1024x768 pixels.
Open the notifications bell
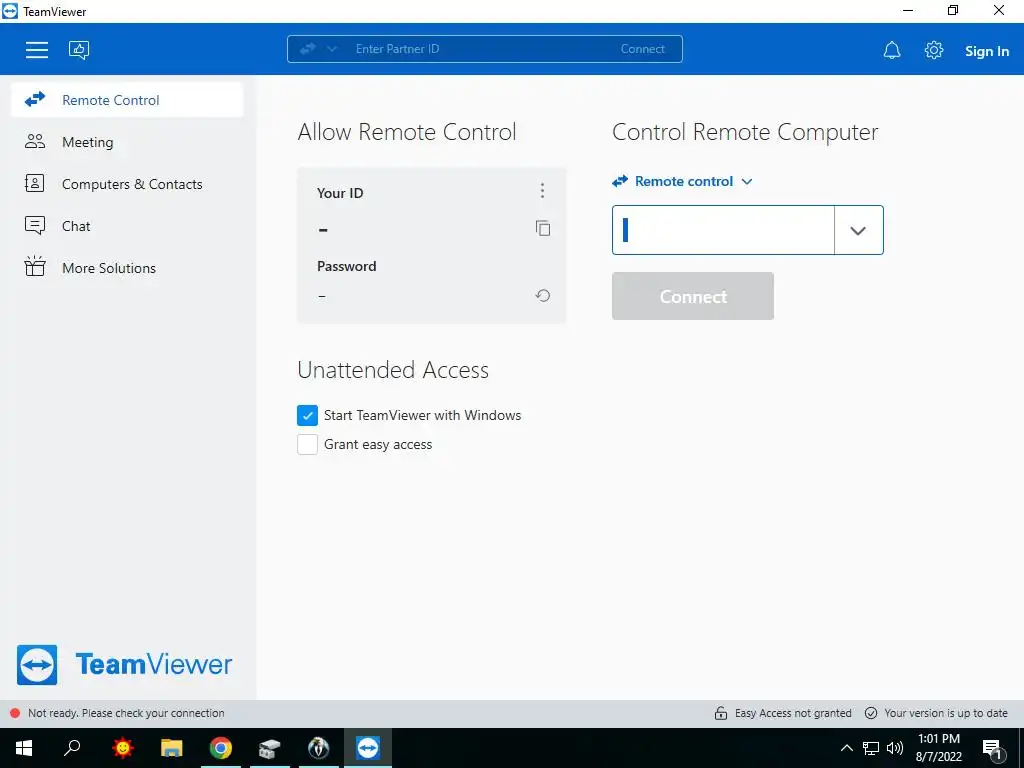(891, 50)
